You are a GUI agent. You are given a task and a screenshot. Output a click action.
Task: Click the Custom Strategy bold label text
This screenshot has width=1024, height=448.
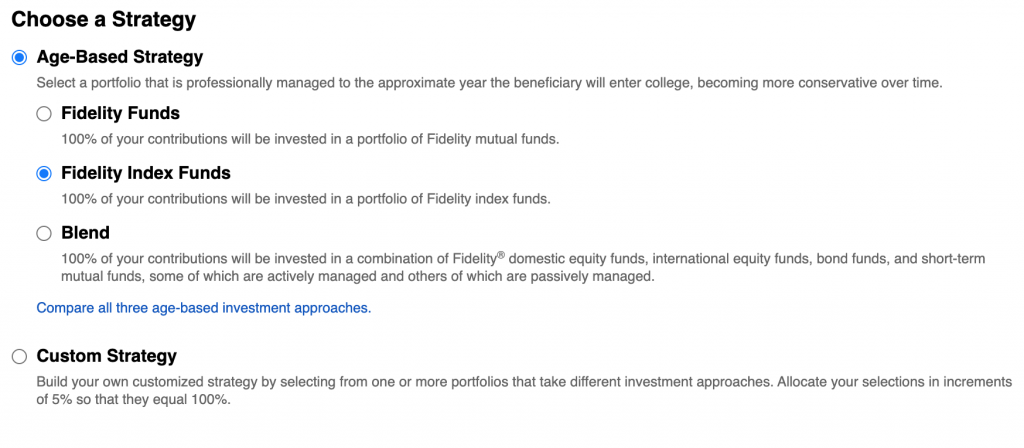coord(106,356)
